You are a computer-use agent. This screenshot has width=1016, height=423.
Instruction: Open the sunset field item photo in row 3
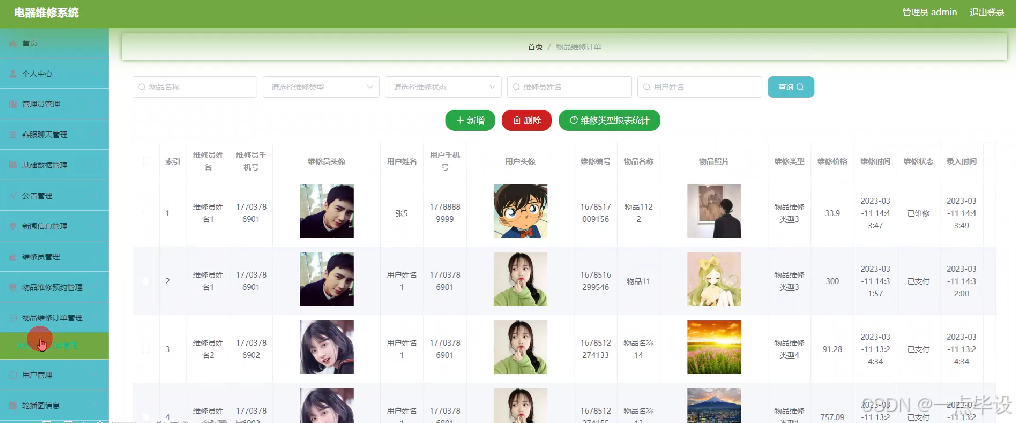(x=714, y=347)
